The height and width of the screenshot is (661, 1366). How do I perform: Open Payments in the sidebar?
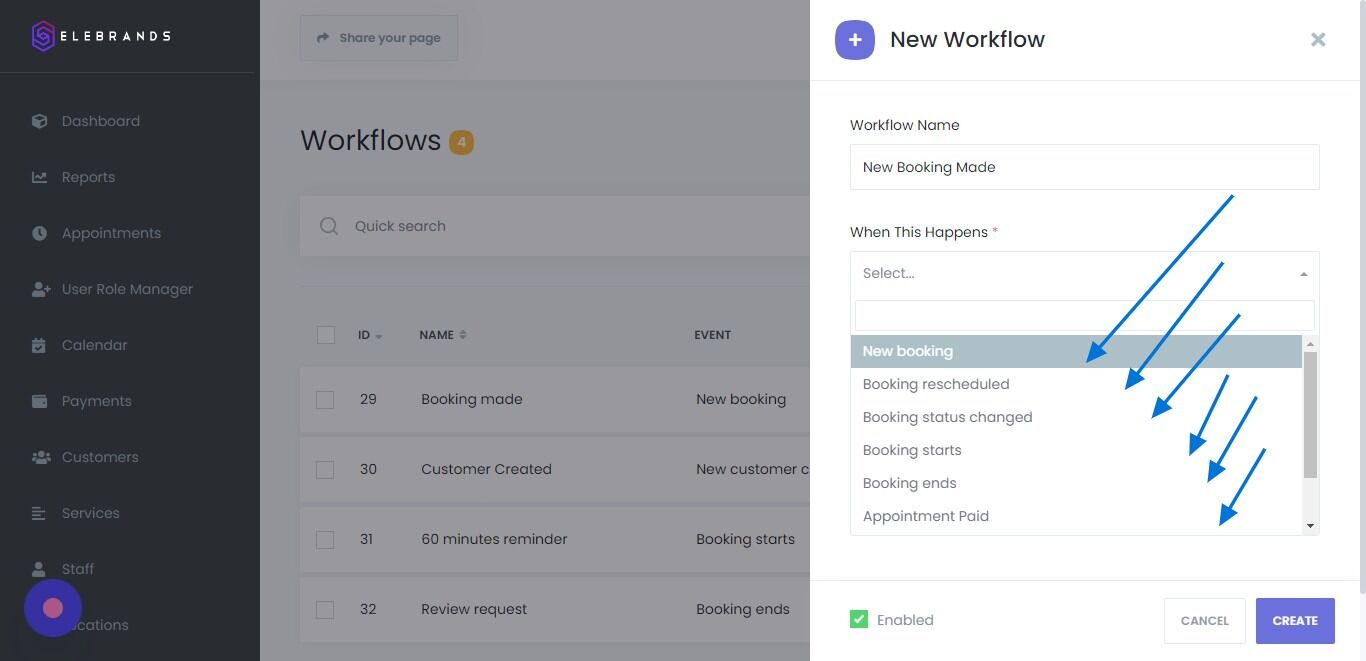point(96,401)
